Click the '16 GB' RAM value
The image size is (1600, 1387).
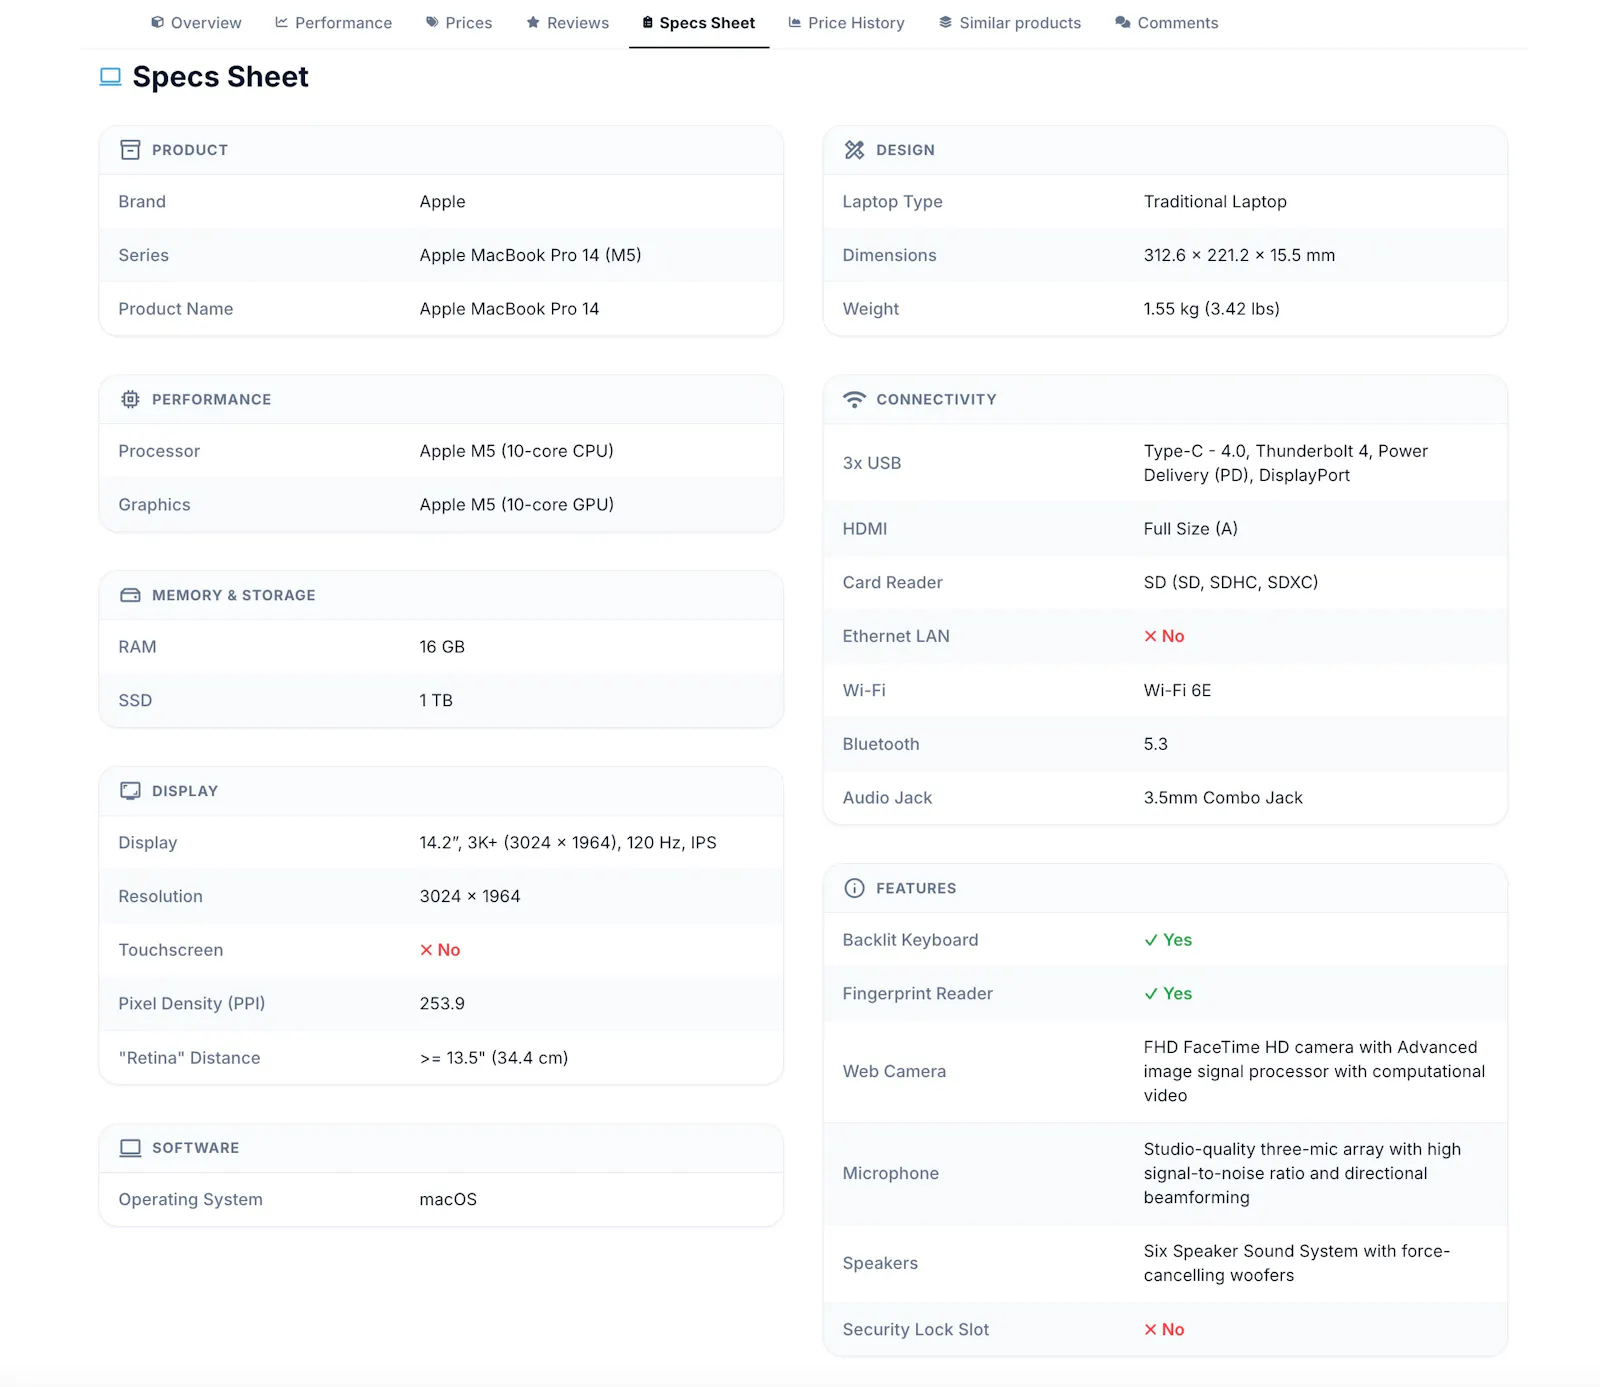click(442, 647)
